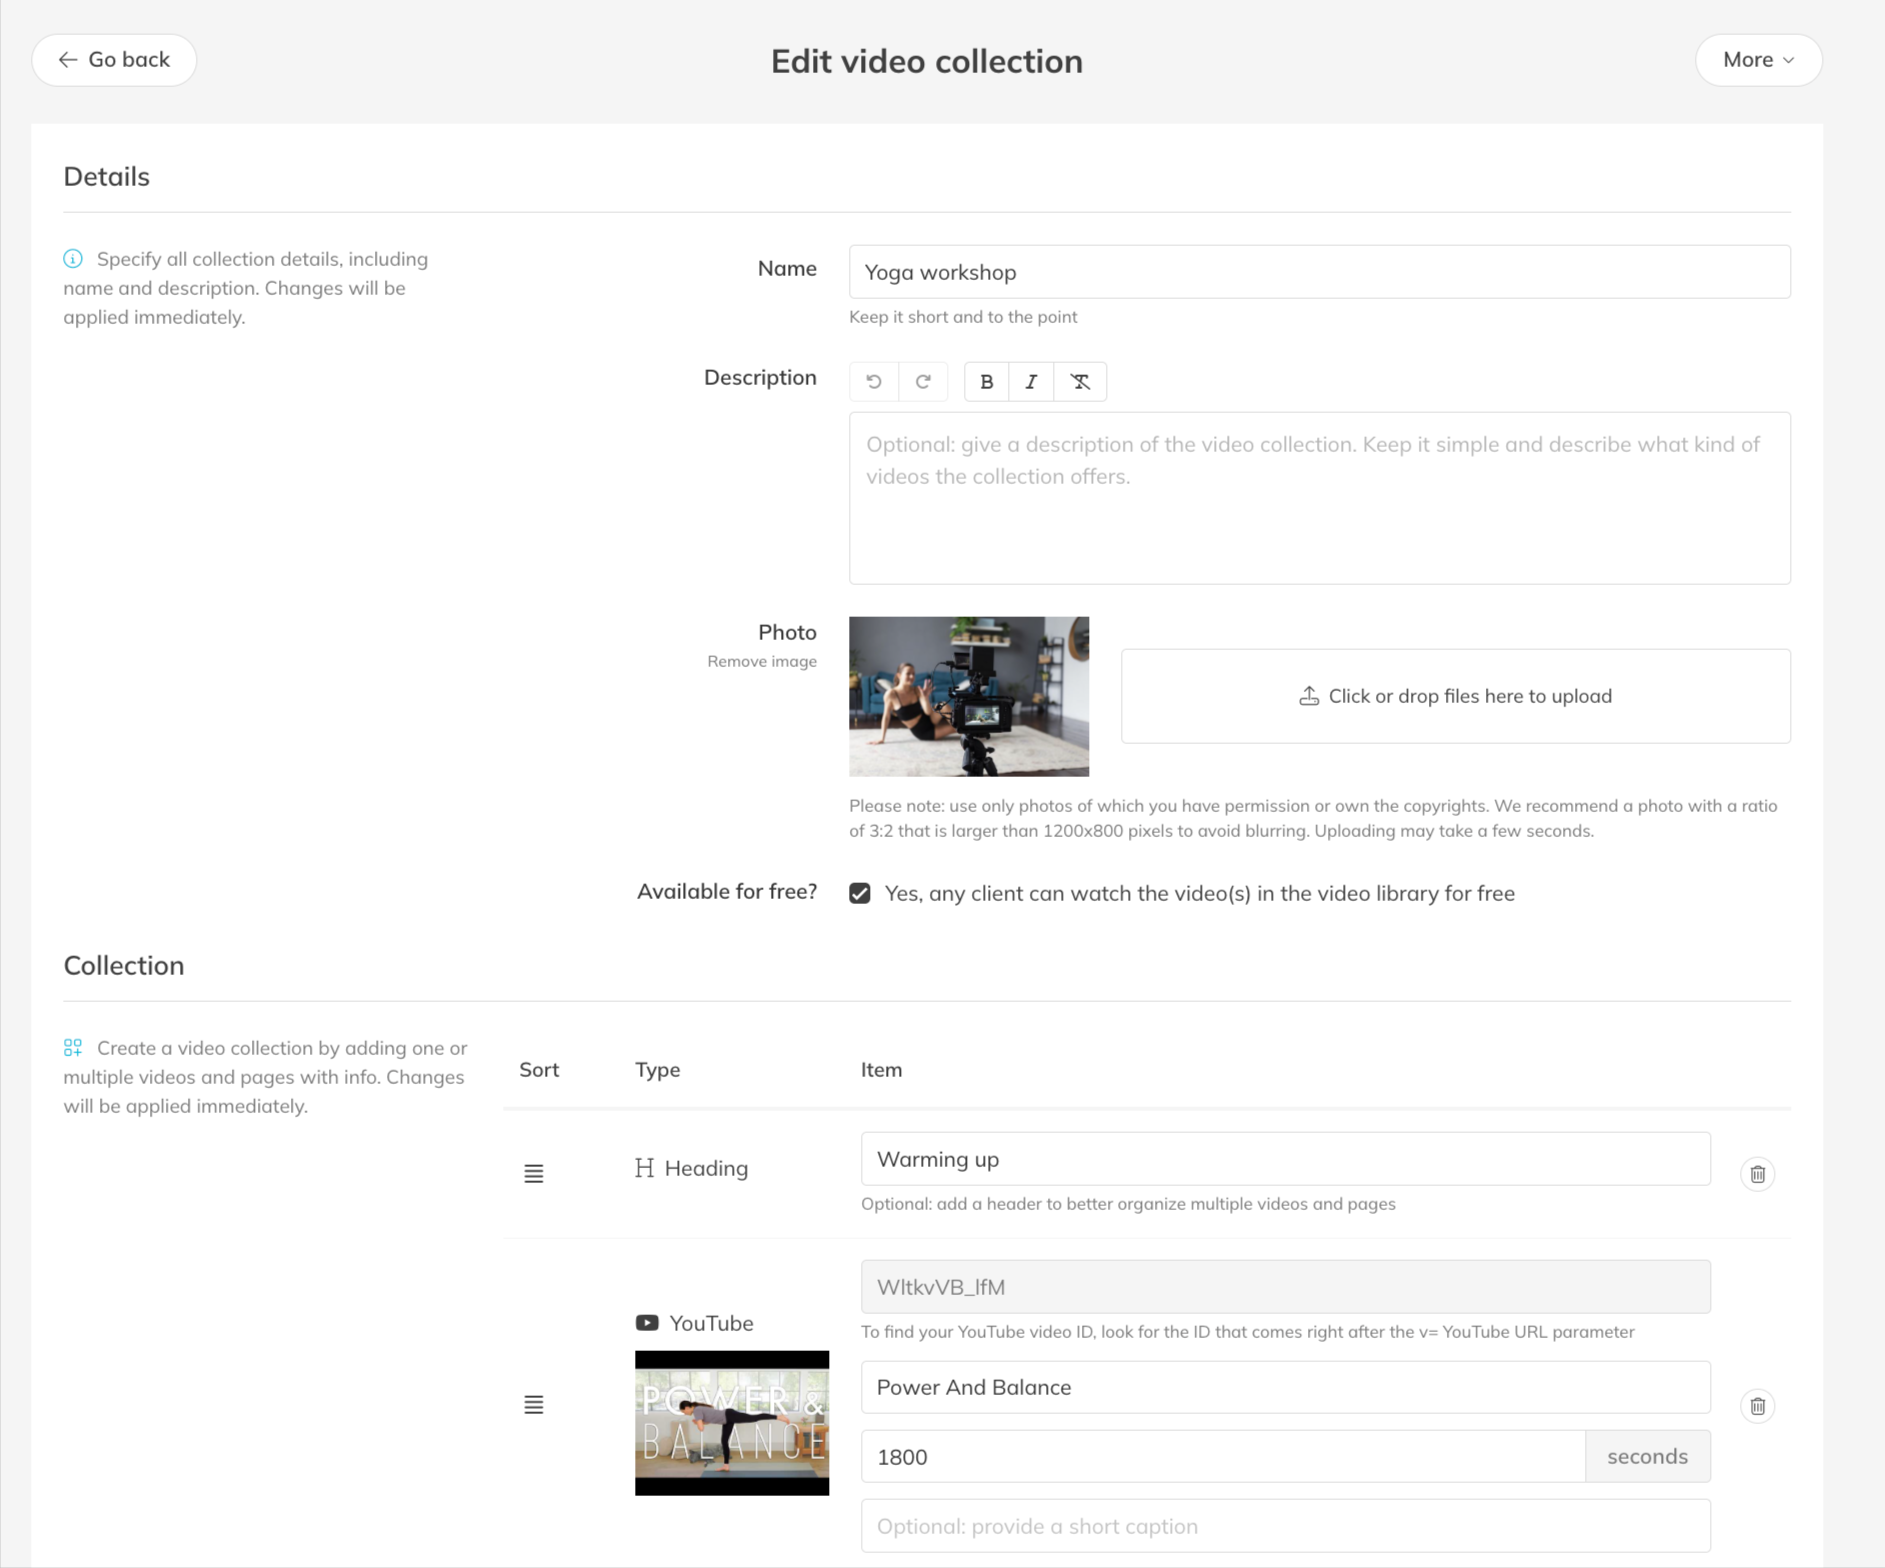This screenshot has width=1885, height=1568.
Task: Click the Power & Balance video thumbnail
Action: coord(732,1423)
